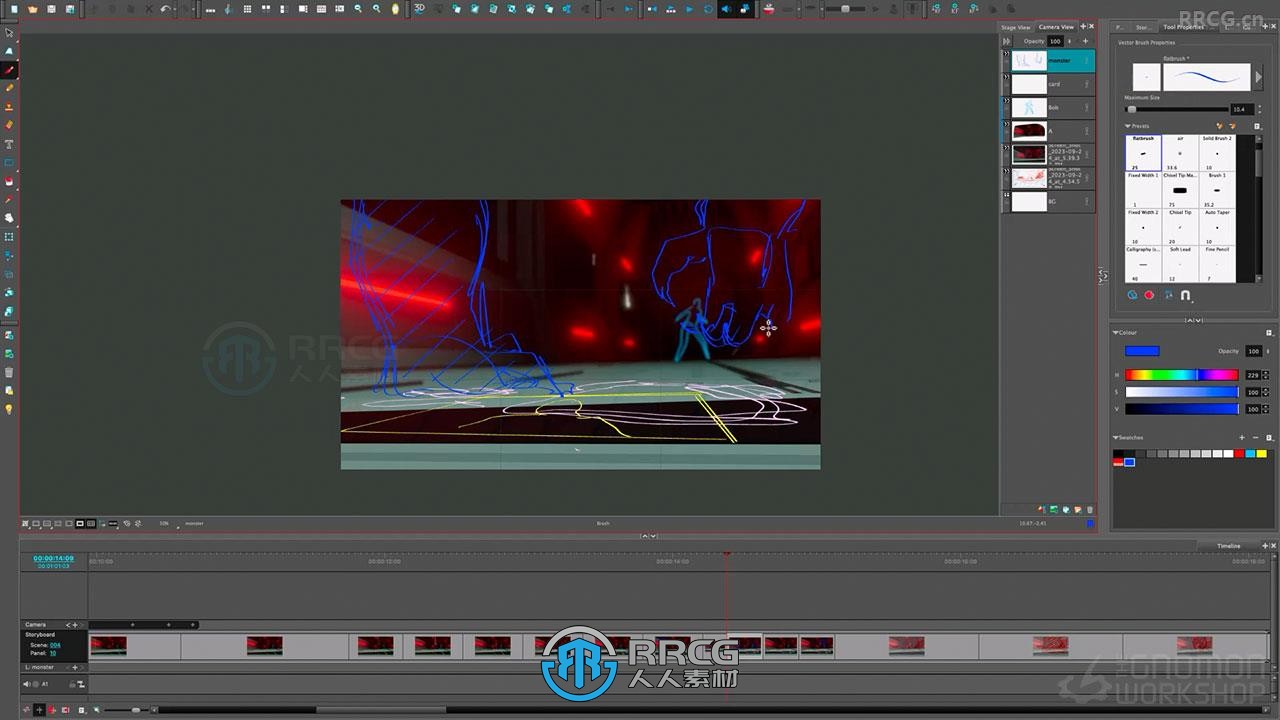
Task: Click the new brush preset icon
Action: click(1220, 126)
